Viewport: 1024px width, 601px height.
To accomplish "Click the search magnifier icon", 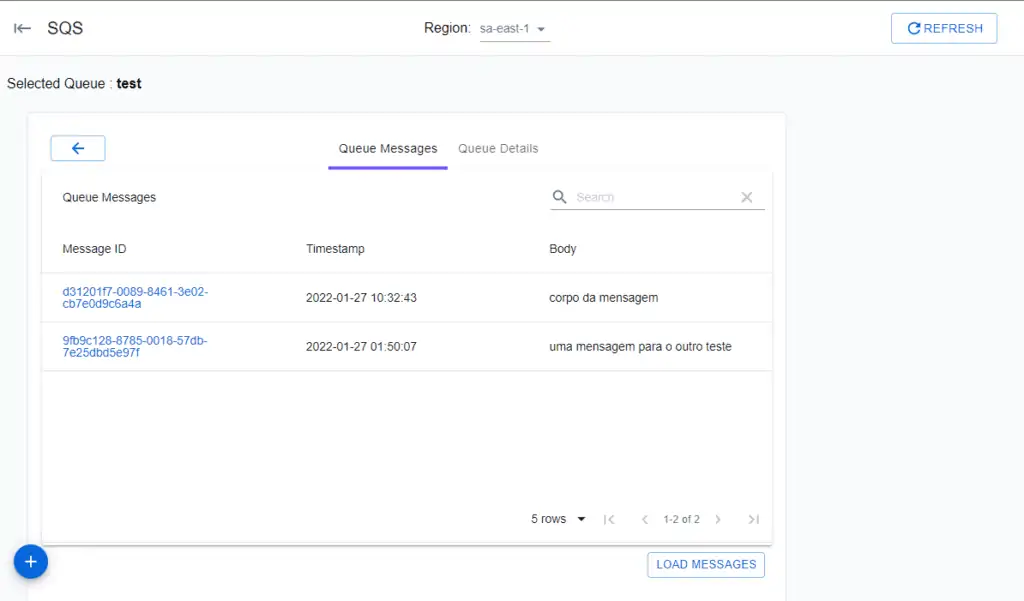I will 560,197.
